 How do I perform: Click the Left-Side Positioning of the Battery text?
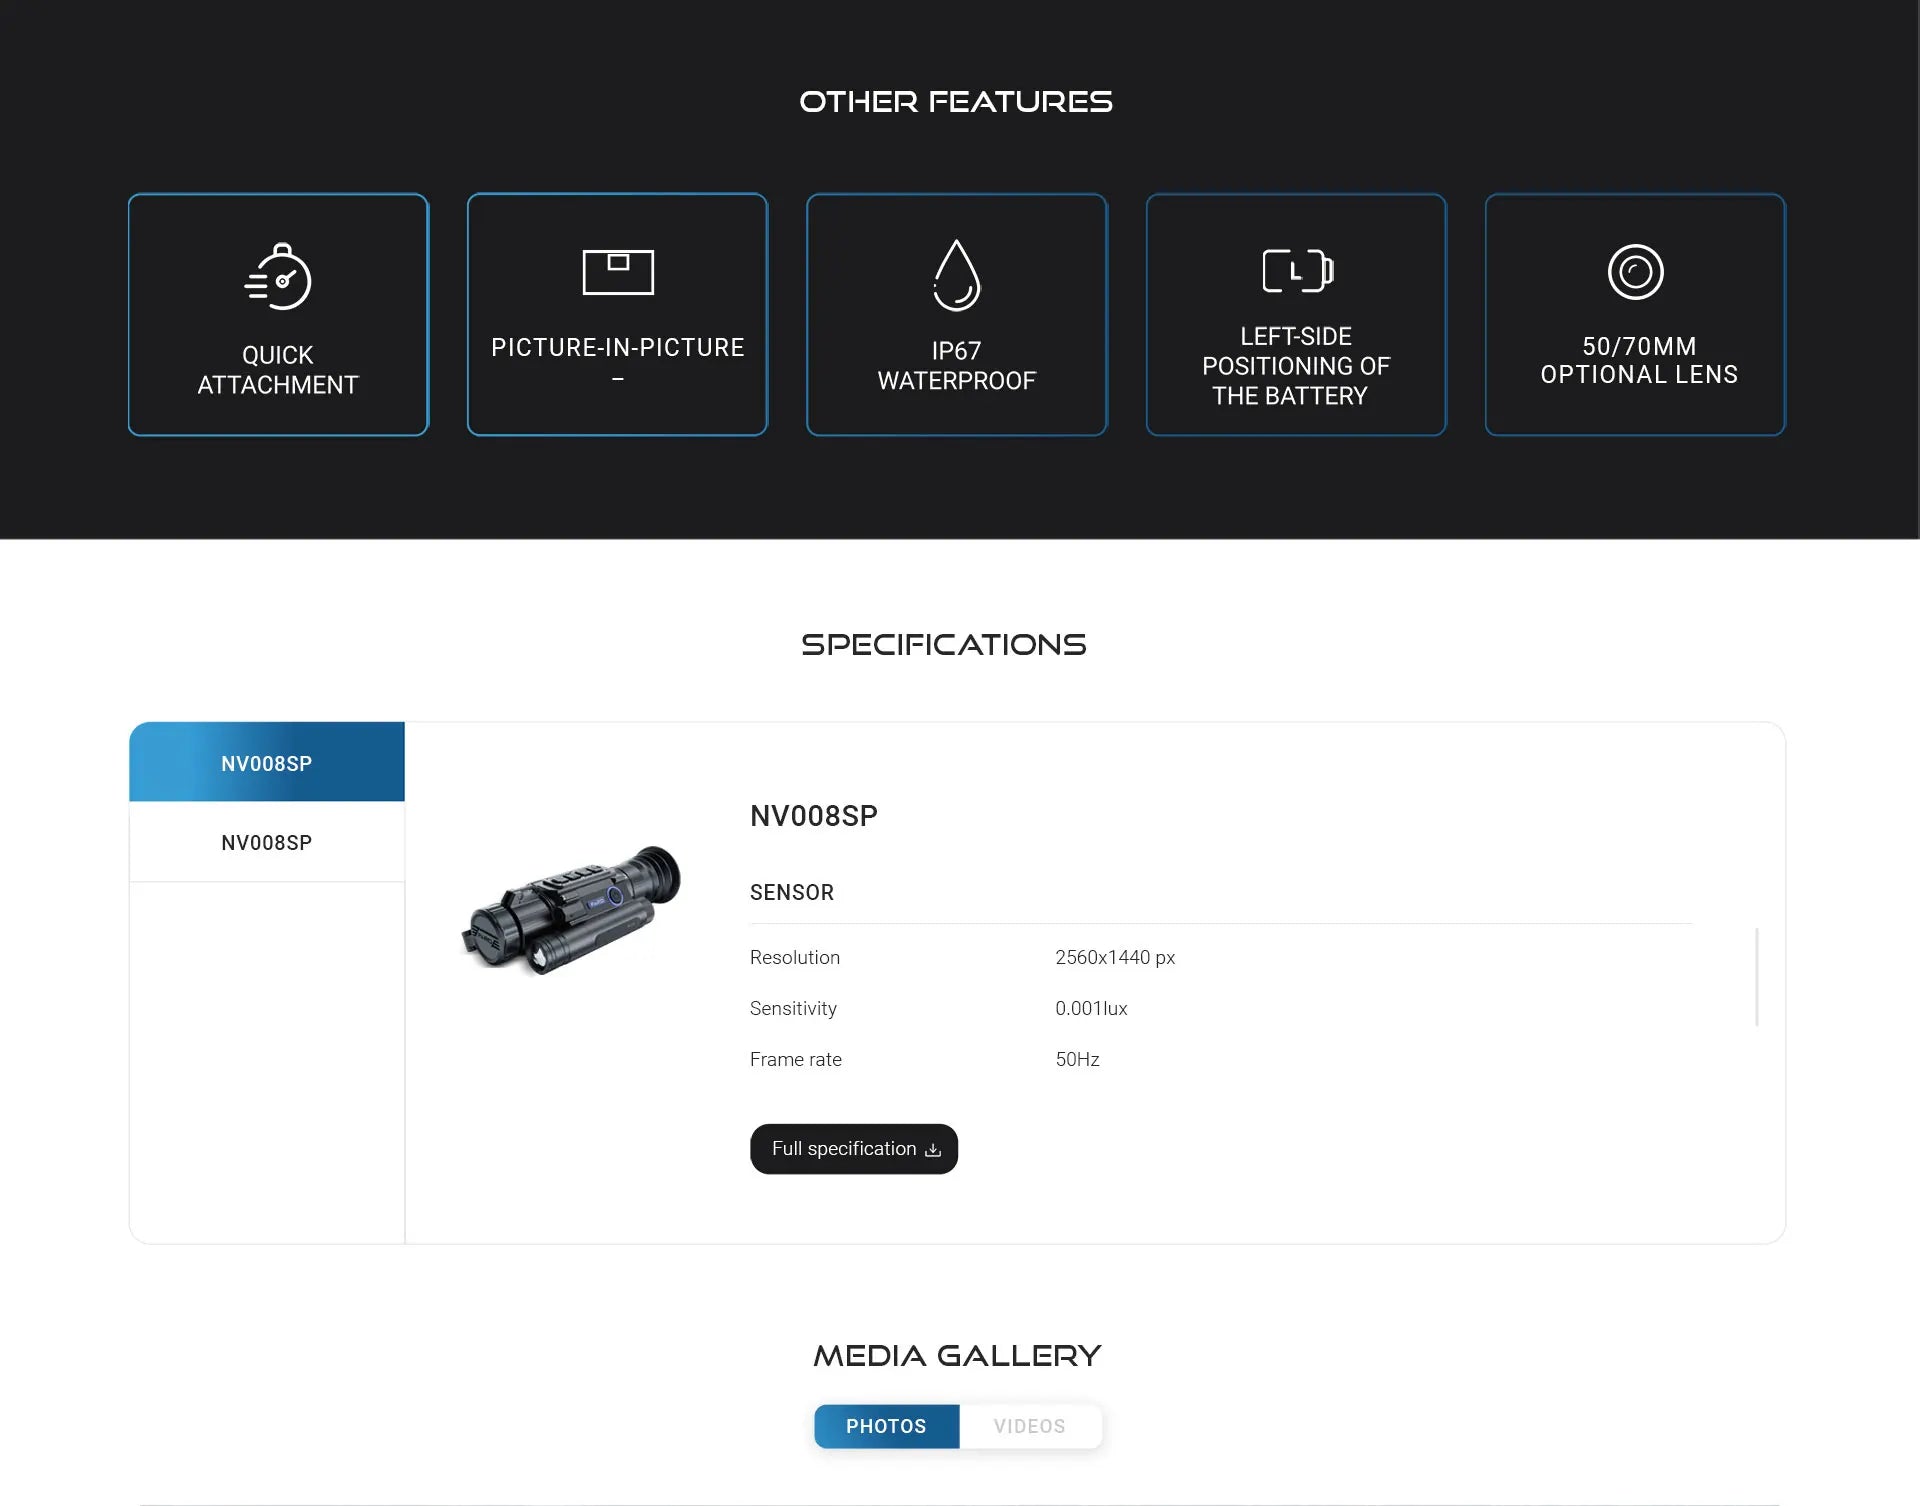click(x=1296, y=366)
